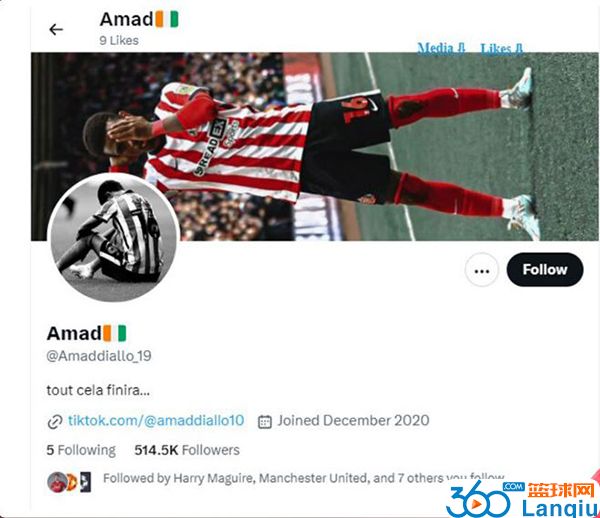
Task: Click the flag emoji next to profile name
Action: (114, 333)
